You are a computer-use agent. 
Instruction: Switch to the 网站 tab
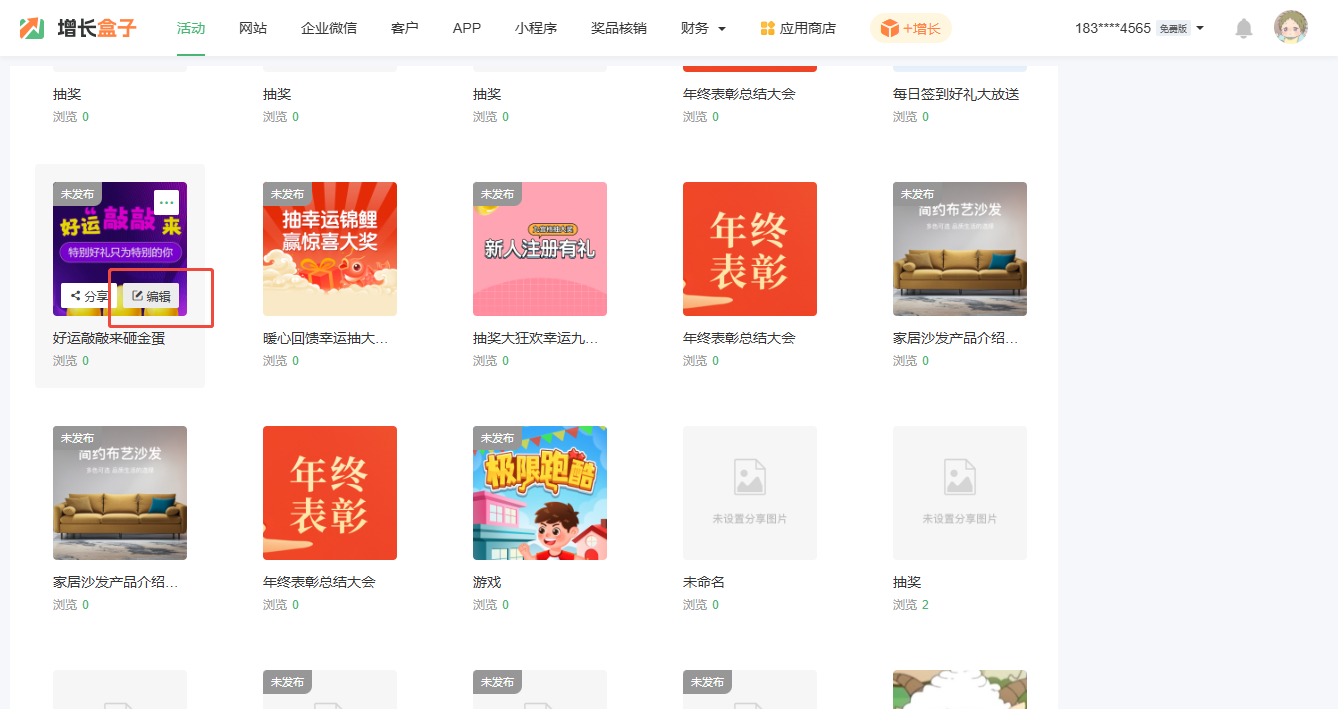click(253, 28)
